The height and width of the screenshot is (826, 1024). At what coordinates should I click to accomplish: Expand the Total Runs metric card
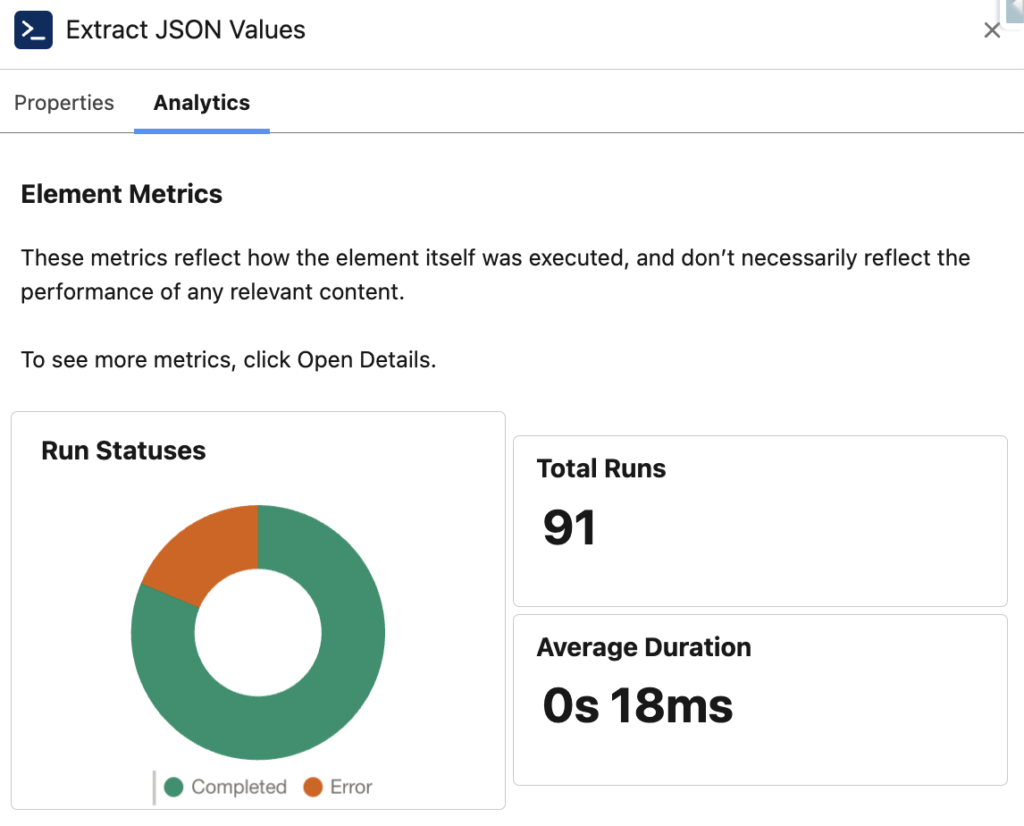[x=760, y=520]
